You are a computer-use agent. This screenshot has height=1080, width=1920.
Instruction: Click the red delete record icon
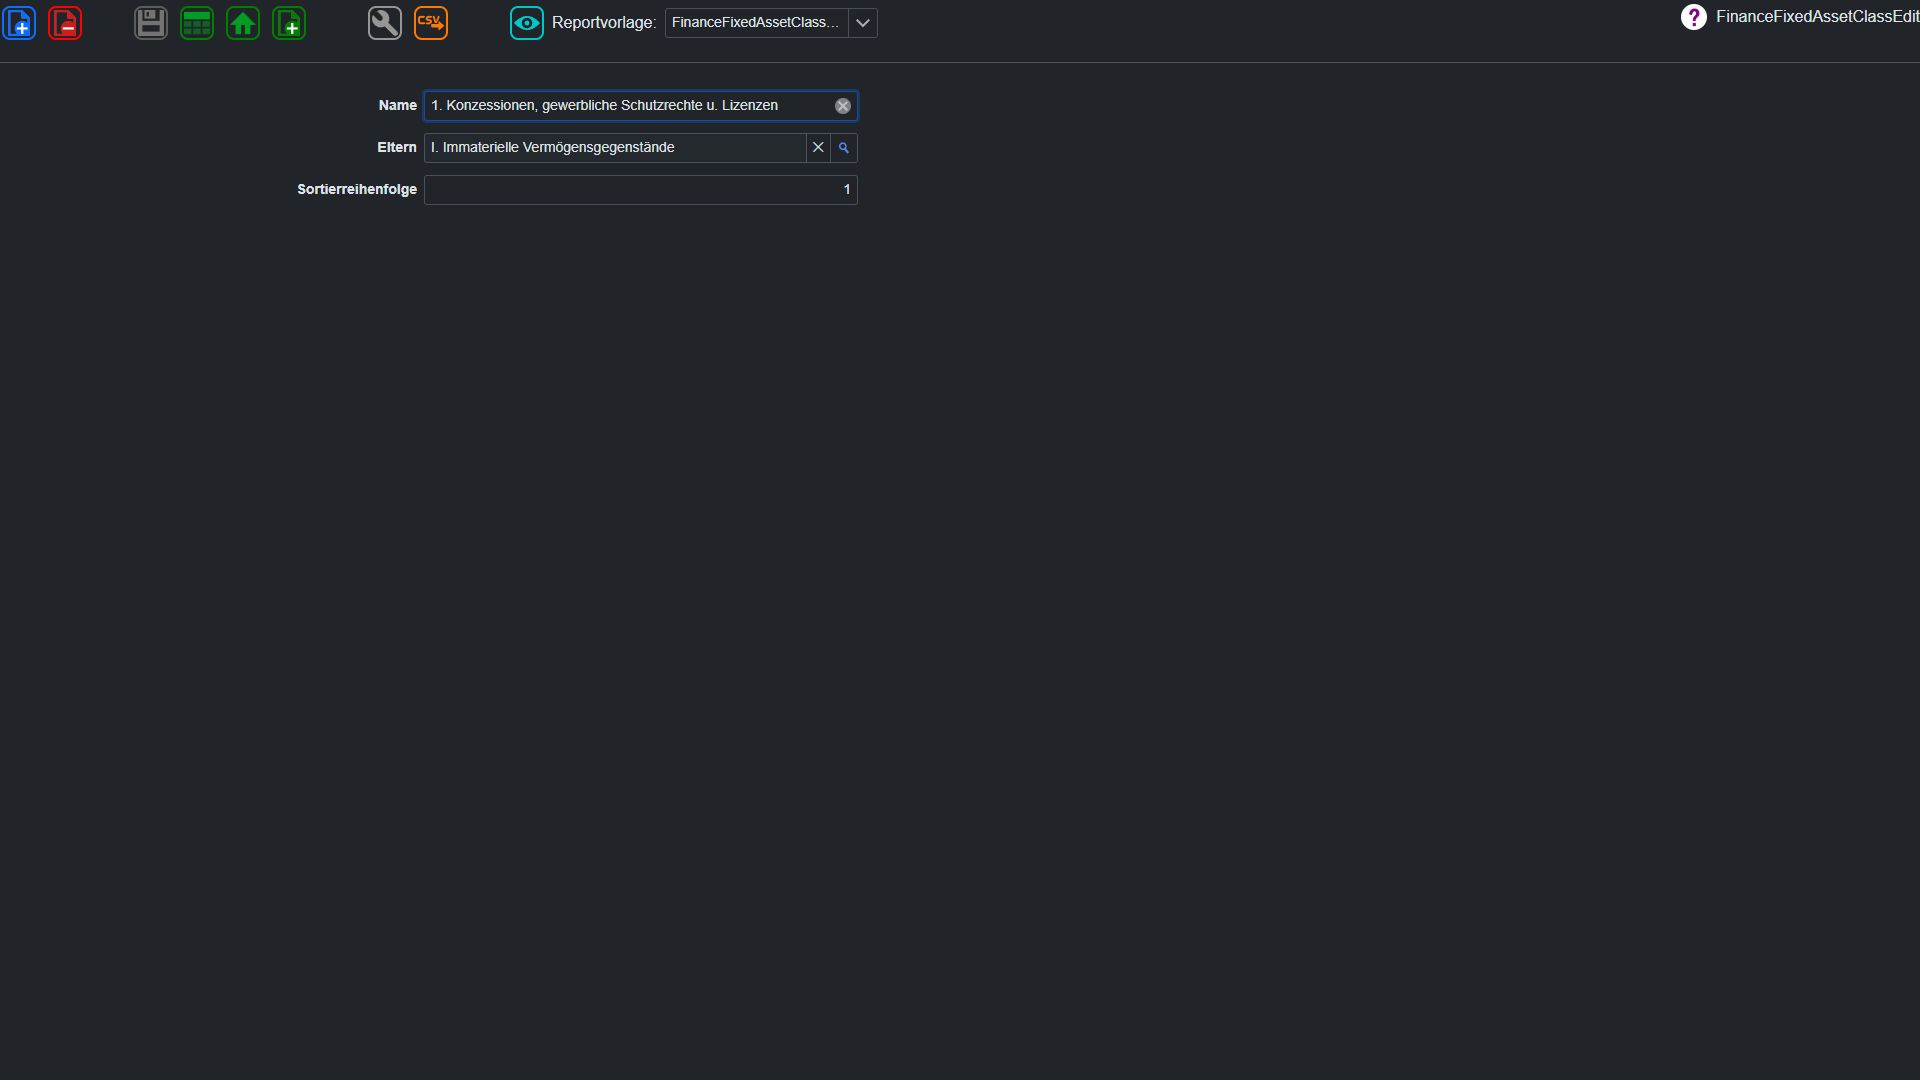tap(65, 23)
